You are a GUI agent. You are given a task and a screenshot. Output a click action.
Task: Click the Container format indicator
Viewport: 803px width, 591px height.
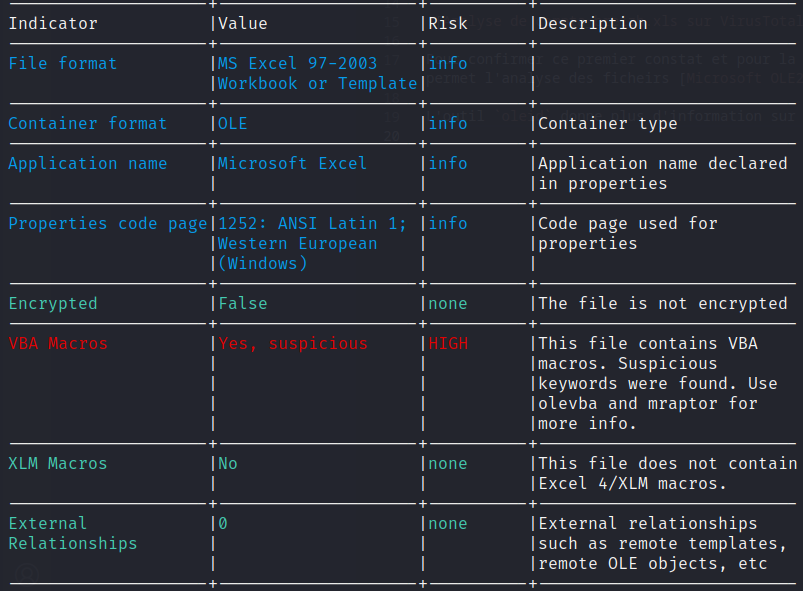[88, 123]
